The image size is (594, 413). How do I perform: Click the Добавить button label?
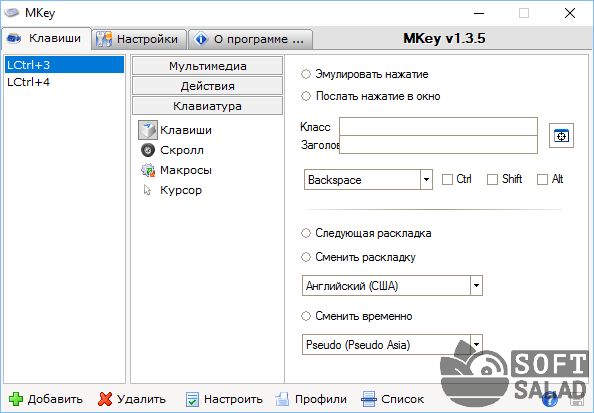coord(55,399)
